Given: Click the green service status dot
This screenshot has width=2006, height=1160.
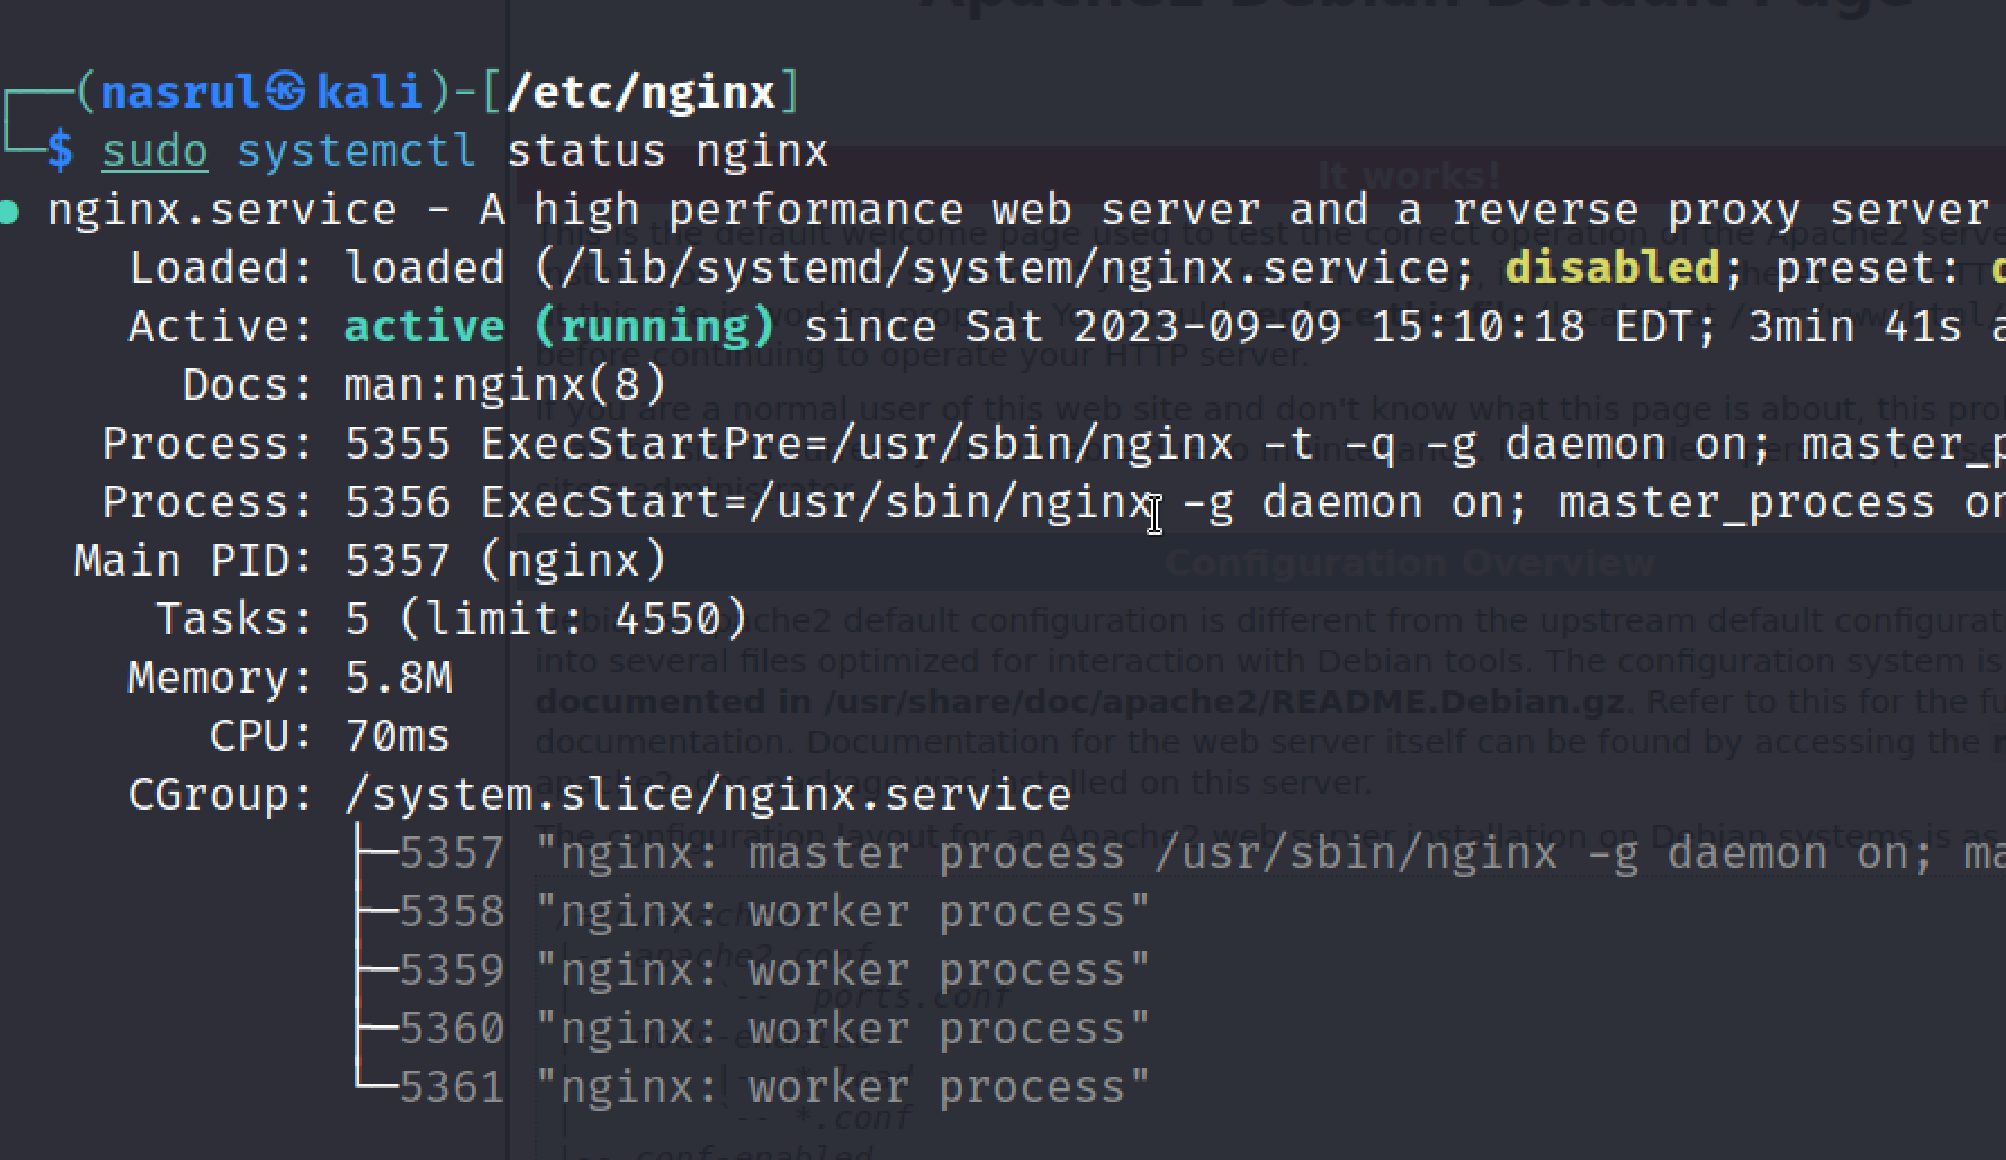Looking at the screenshot, I should 10,212.
